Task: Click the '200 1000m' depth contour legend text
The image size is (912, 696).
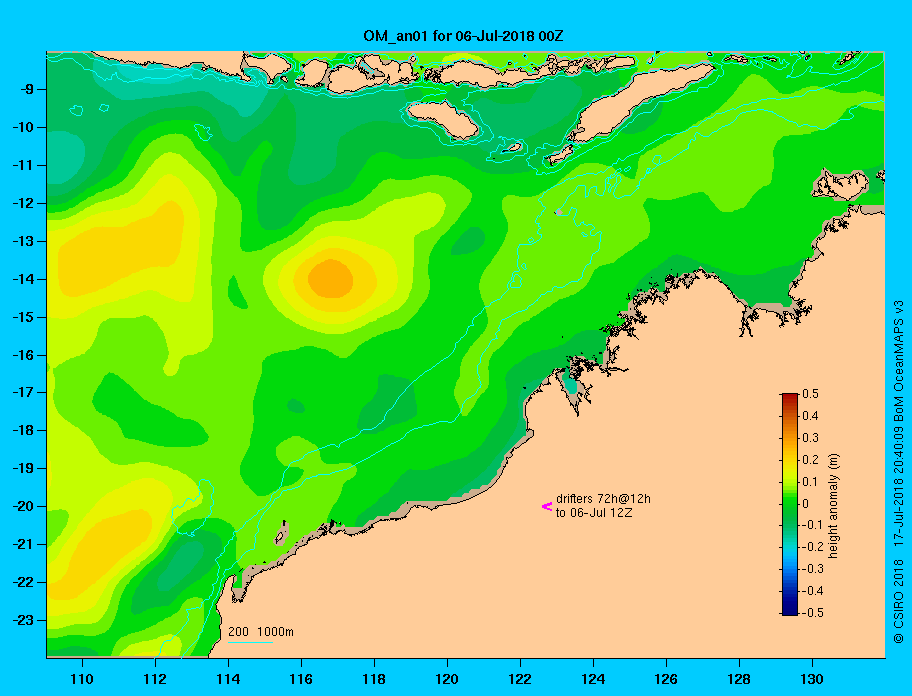Action: tap(261, 632)
